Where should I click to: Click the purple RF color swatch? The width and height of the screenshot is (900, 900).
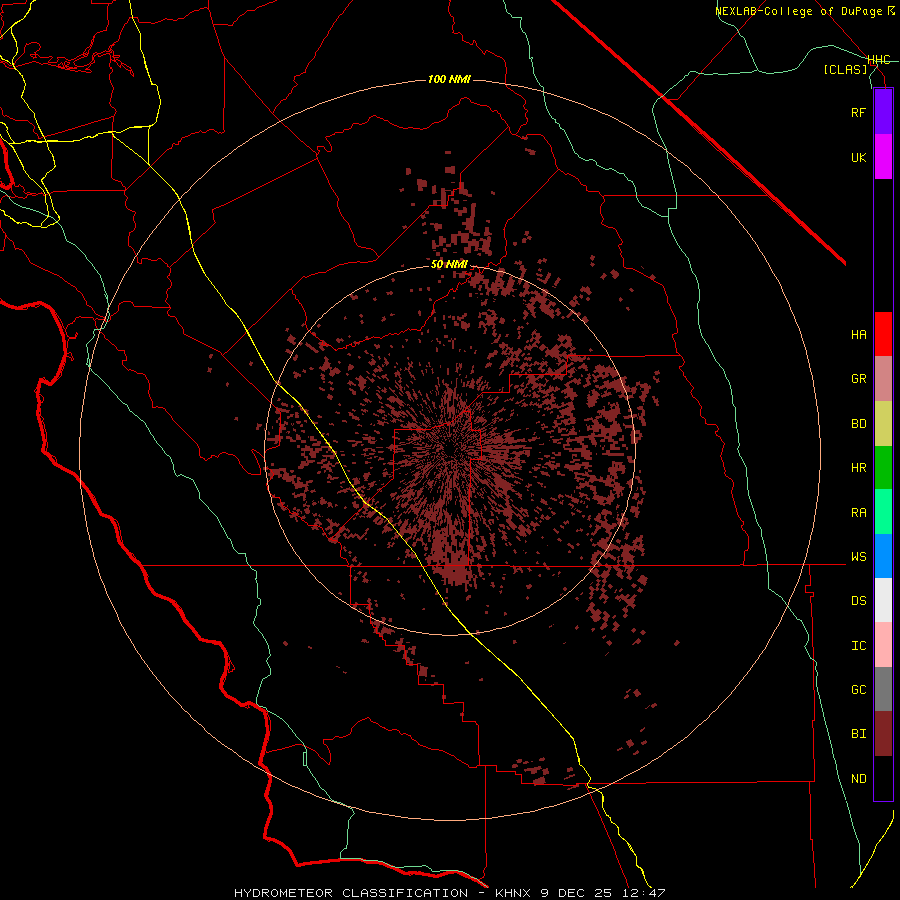[883, 112]
